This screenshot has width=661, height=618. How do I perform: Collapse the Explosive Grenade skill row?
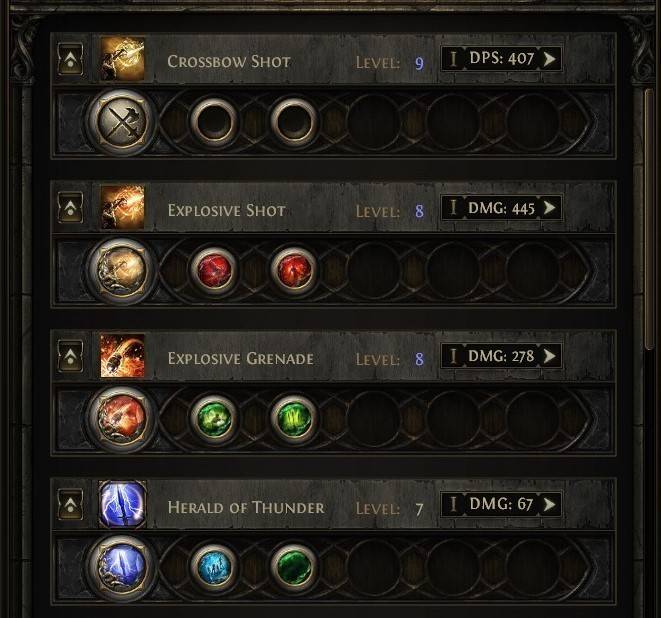click(71, 358)
